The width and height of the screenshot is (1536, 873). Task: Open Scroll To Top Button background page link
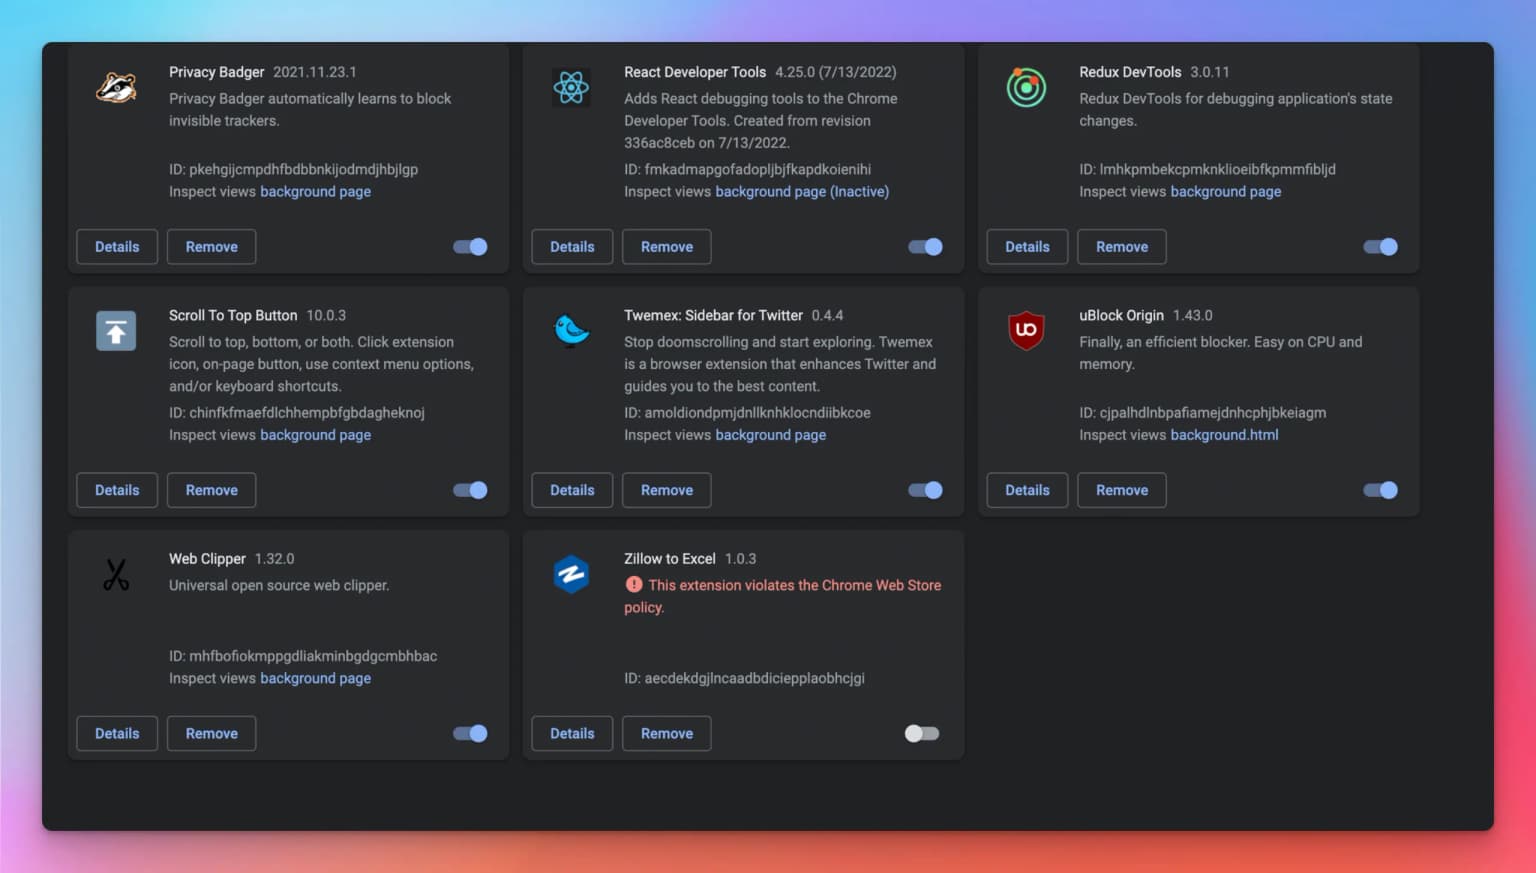point(315,435)
